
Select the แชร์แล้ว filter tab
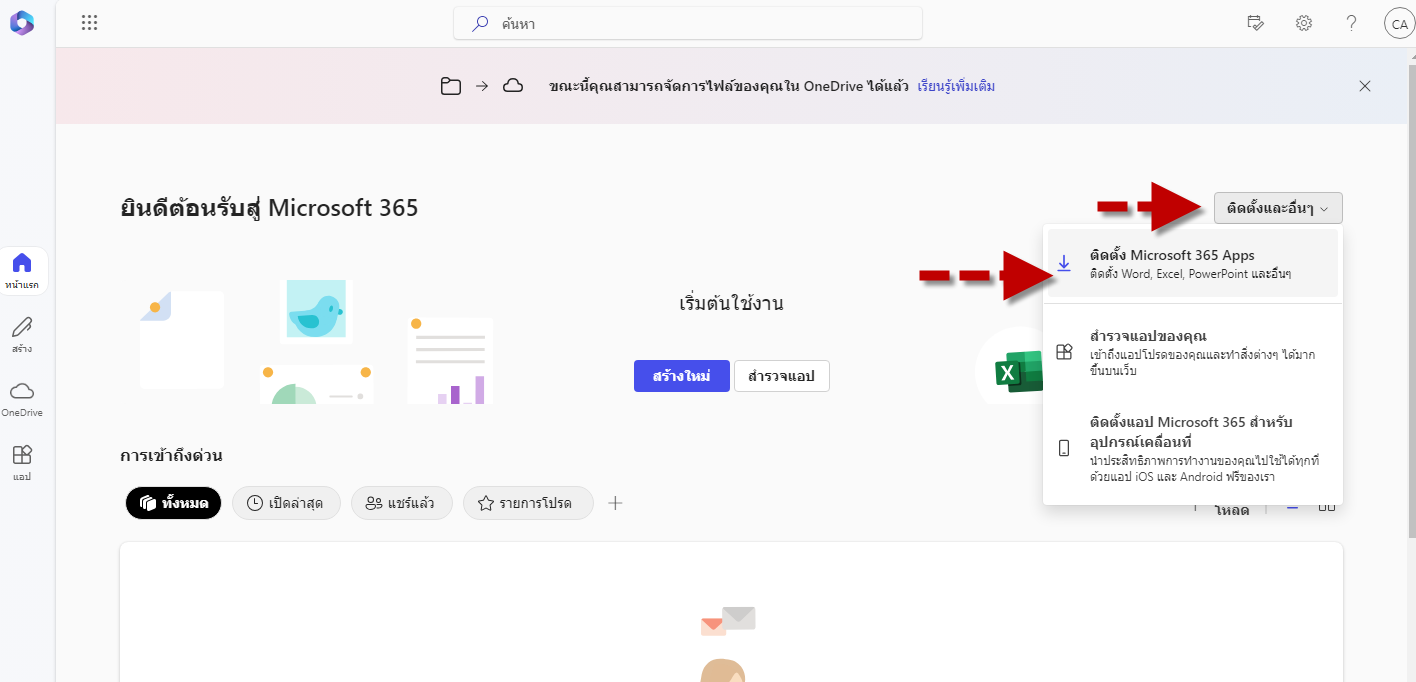coord(402,503)
